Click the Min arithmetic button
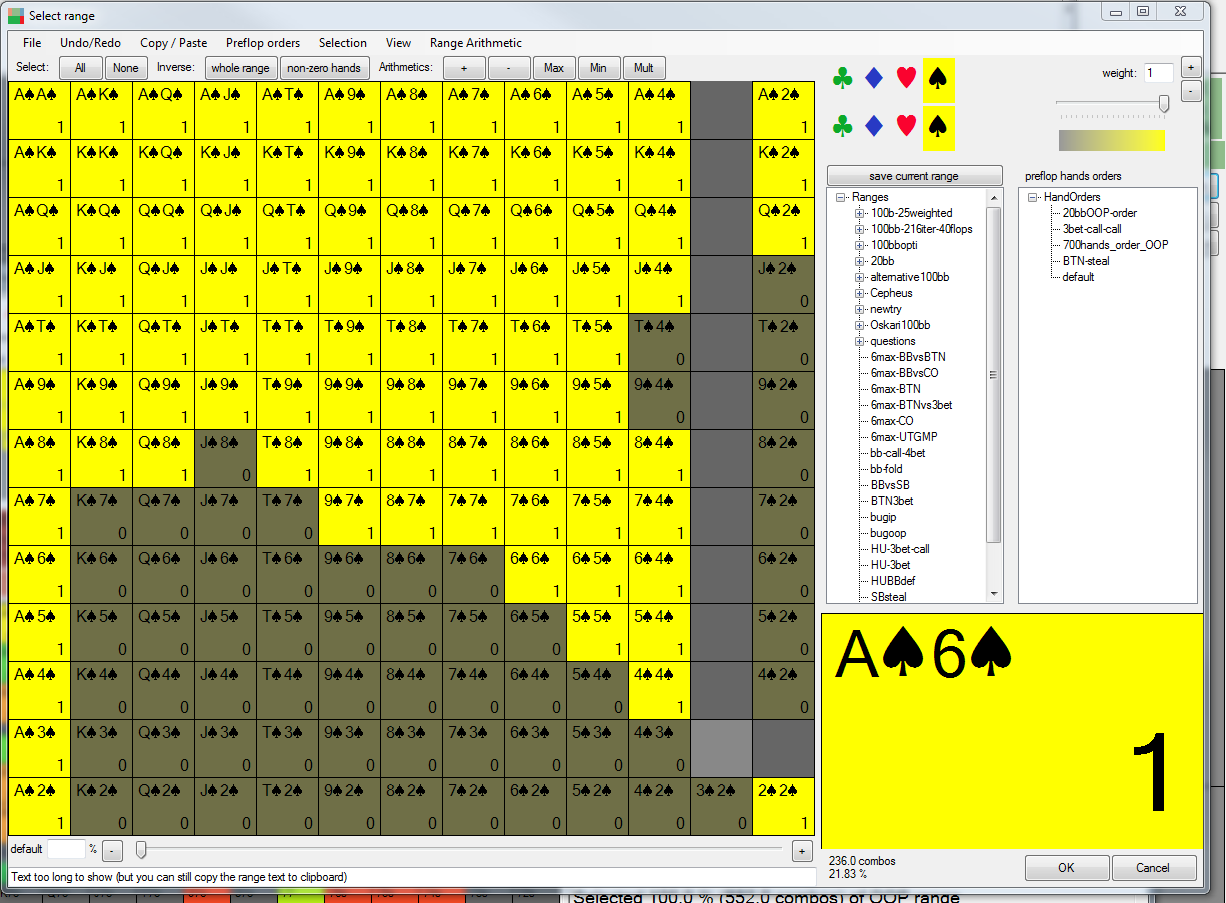The height and width of the screenshot is (903, 1226). (x=598, y=68)
